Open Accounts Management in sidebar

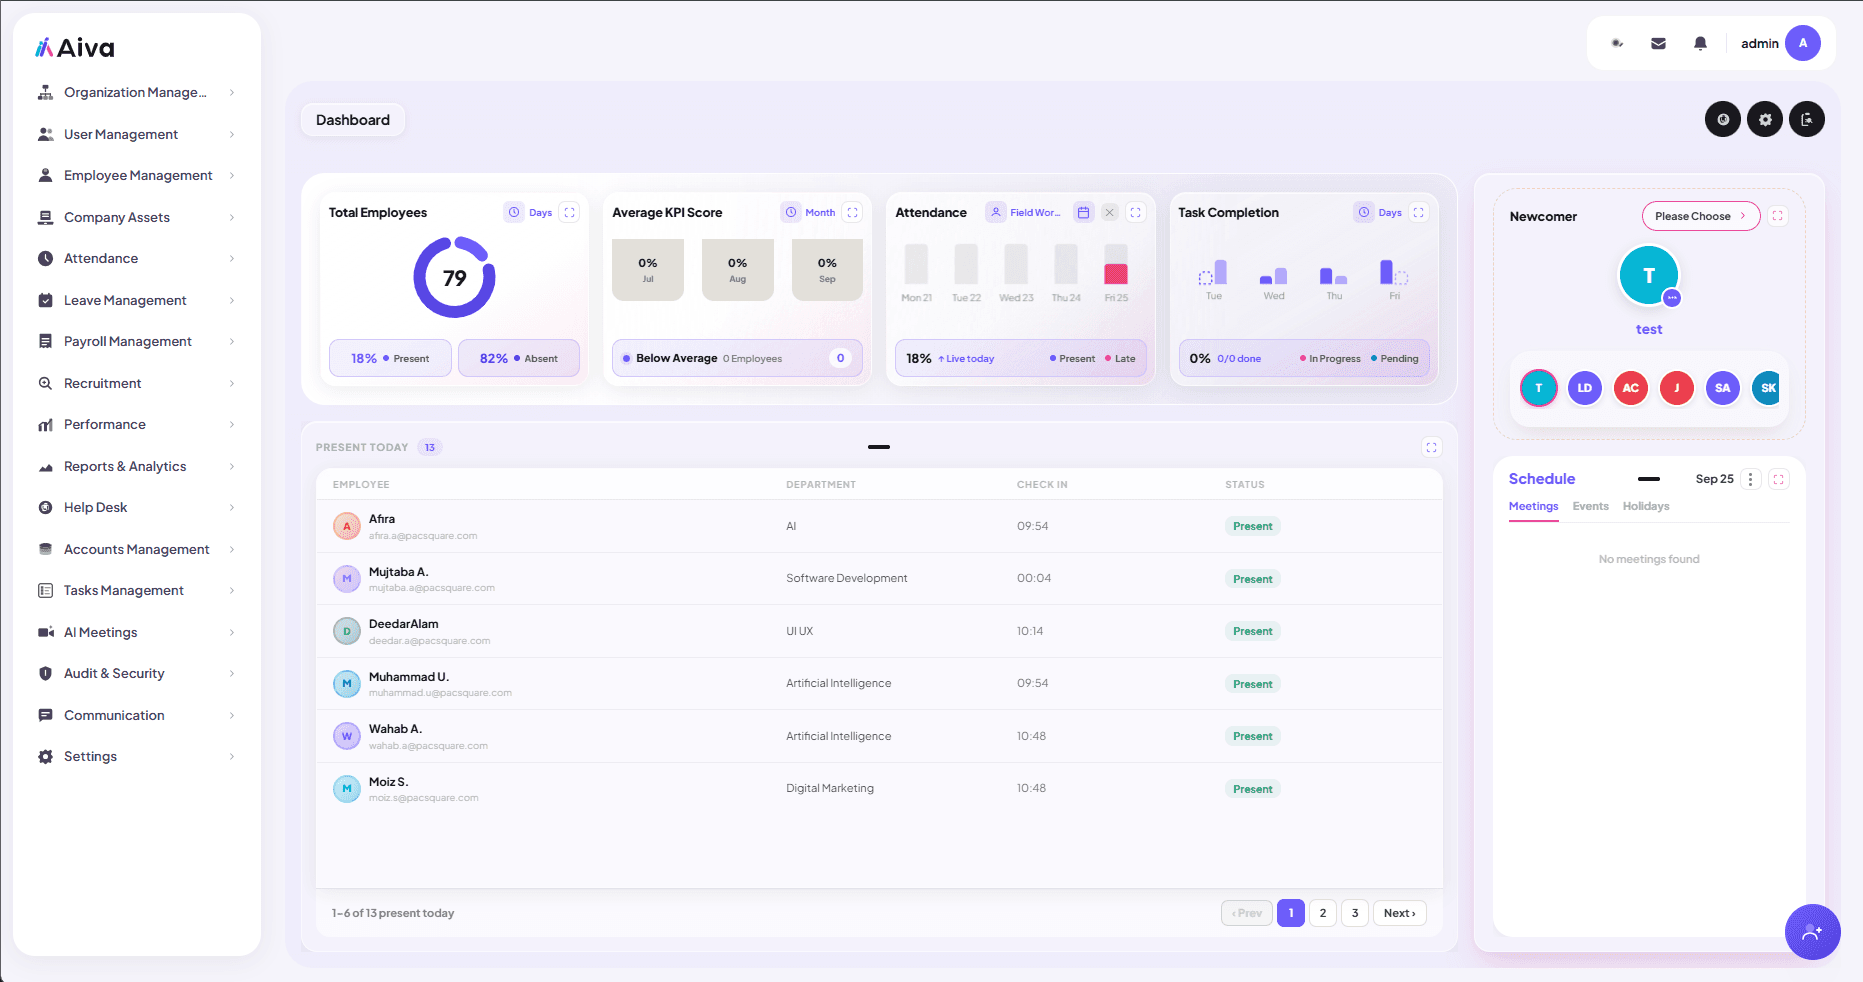pyautogui.click(x=137, y=549)
